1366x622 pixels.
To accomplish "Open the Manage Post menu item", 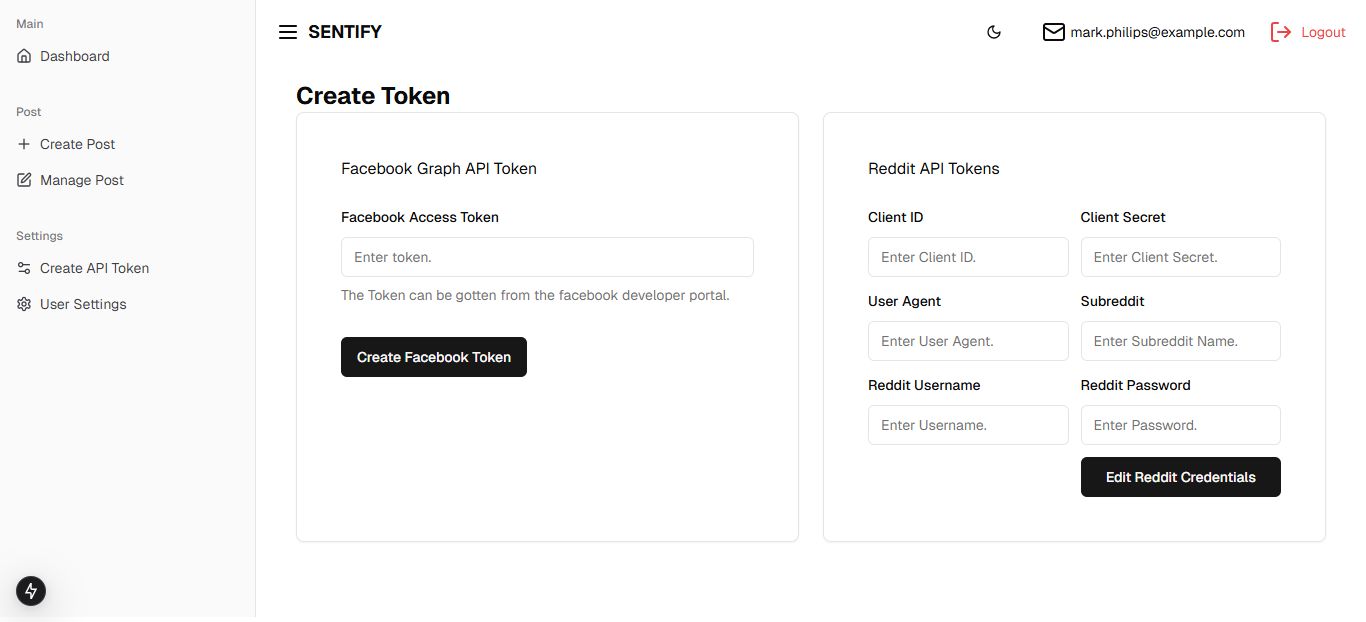I will [82, 180].
